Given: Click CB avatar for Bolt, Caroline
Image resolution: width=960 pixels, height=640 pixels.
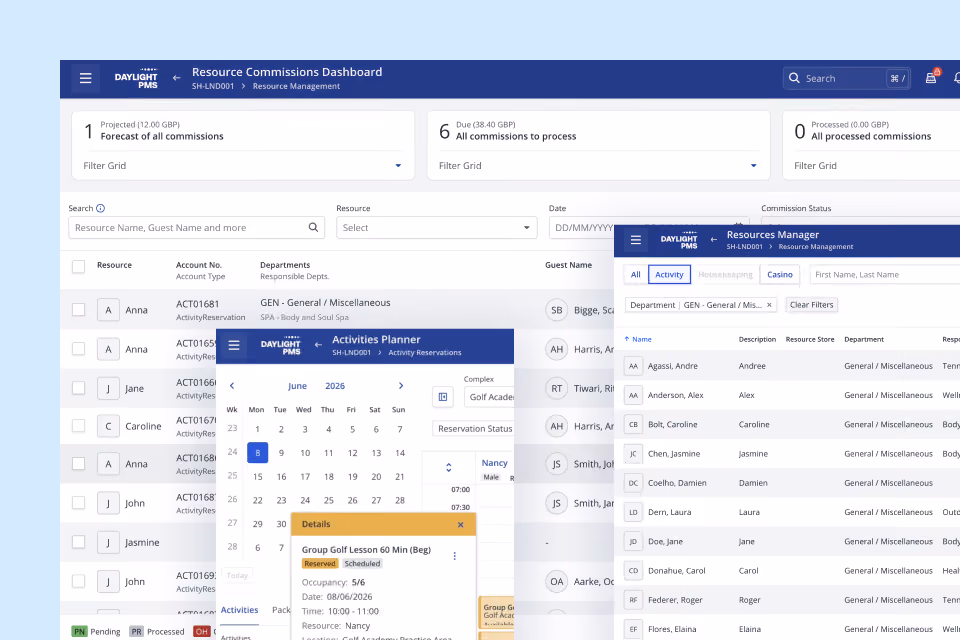Looking at the screenshot, I should 633,424.
